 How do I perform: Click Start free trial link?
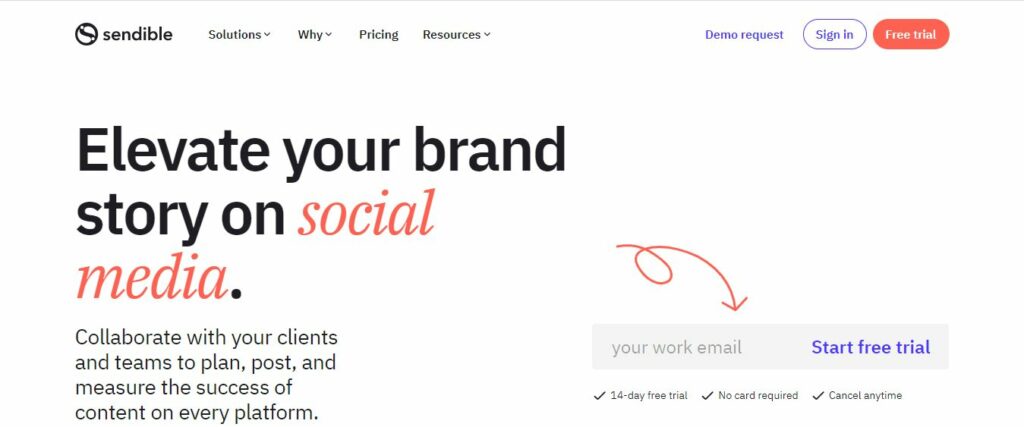tap(871, 347)
